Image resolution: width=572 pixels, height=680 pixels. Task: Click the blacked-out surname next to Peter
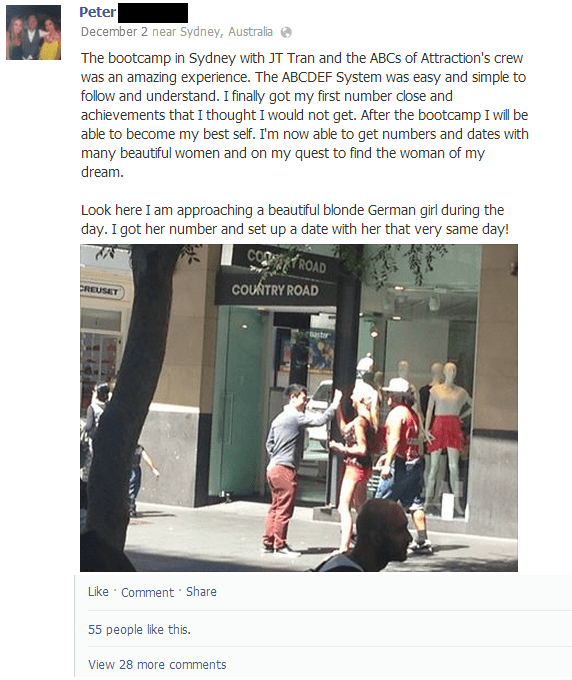(153, 13)
